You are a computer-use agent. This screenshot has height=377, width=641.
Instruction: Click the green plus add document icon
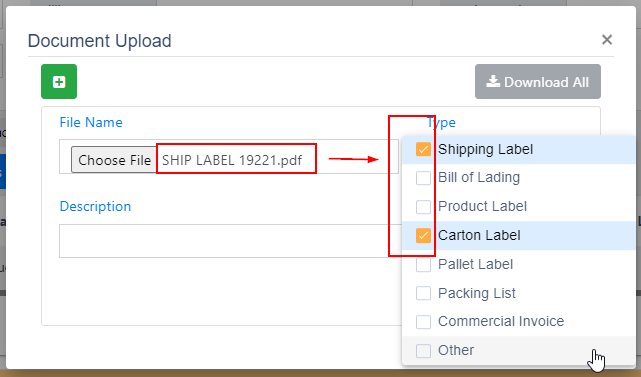click(x=59, y=81)
